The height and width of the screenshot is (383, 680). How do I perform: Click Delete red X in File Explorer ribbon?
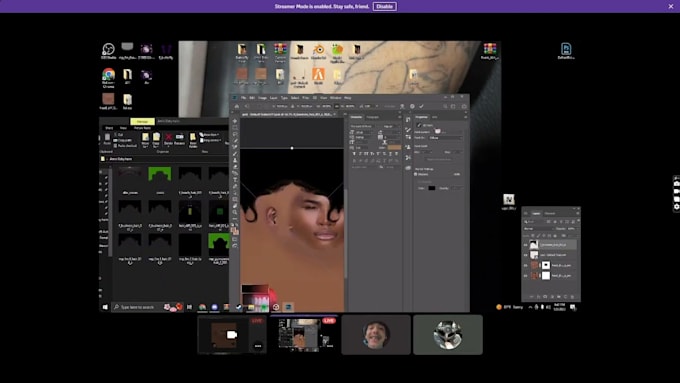(168, 137)
